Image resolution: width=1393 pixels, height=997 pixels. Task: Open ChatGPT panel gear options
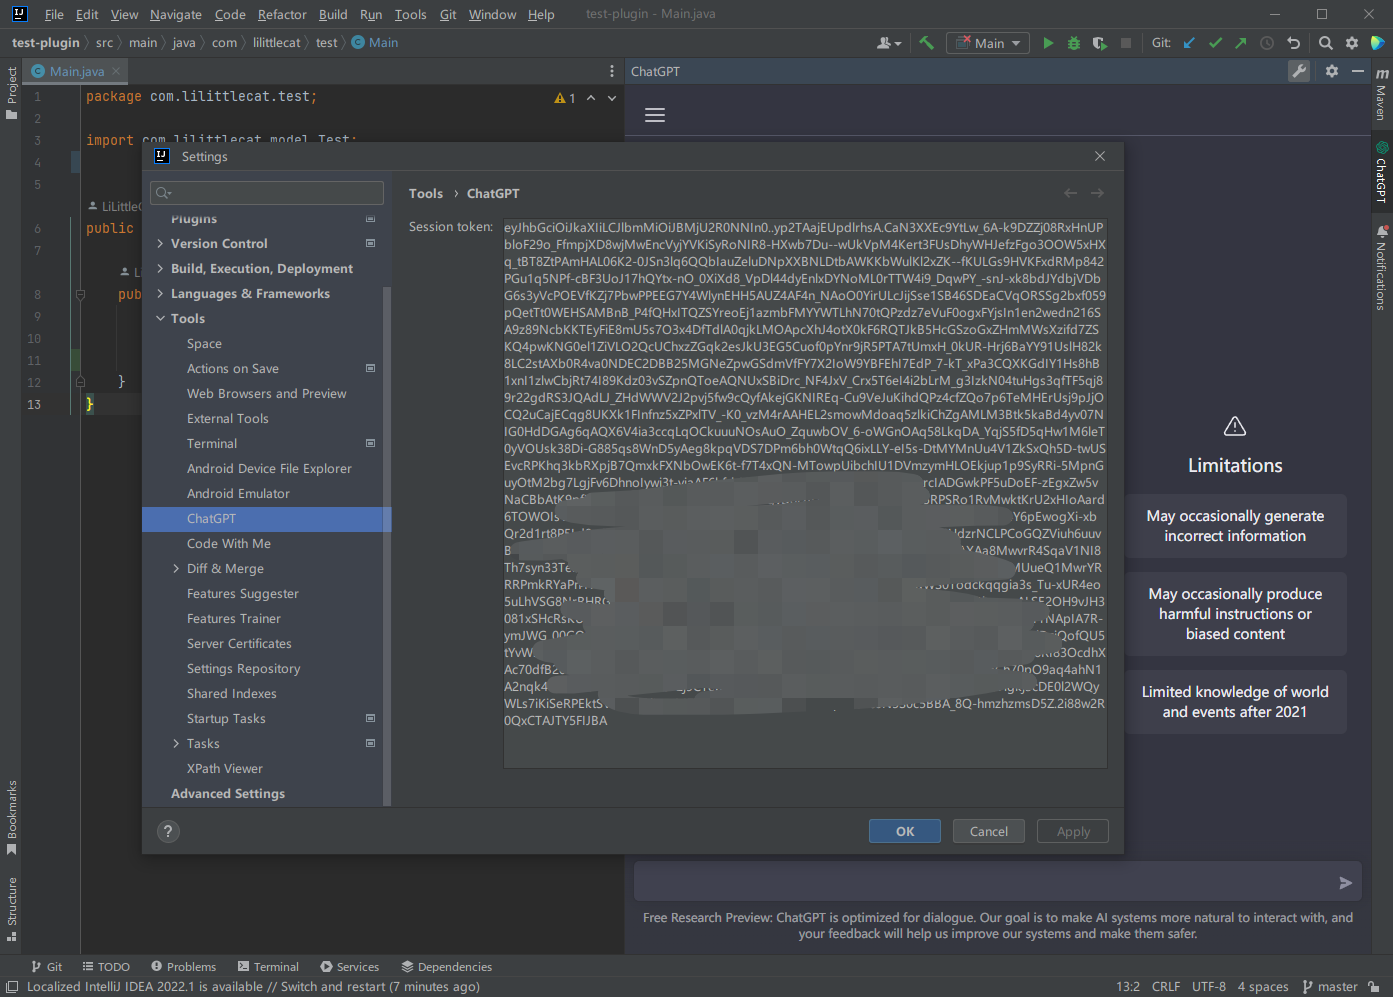click(1332, 71)
